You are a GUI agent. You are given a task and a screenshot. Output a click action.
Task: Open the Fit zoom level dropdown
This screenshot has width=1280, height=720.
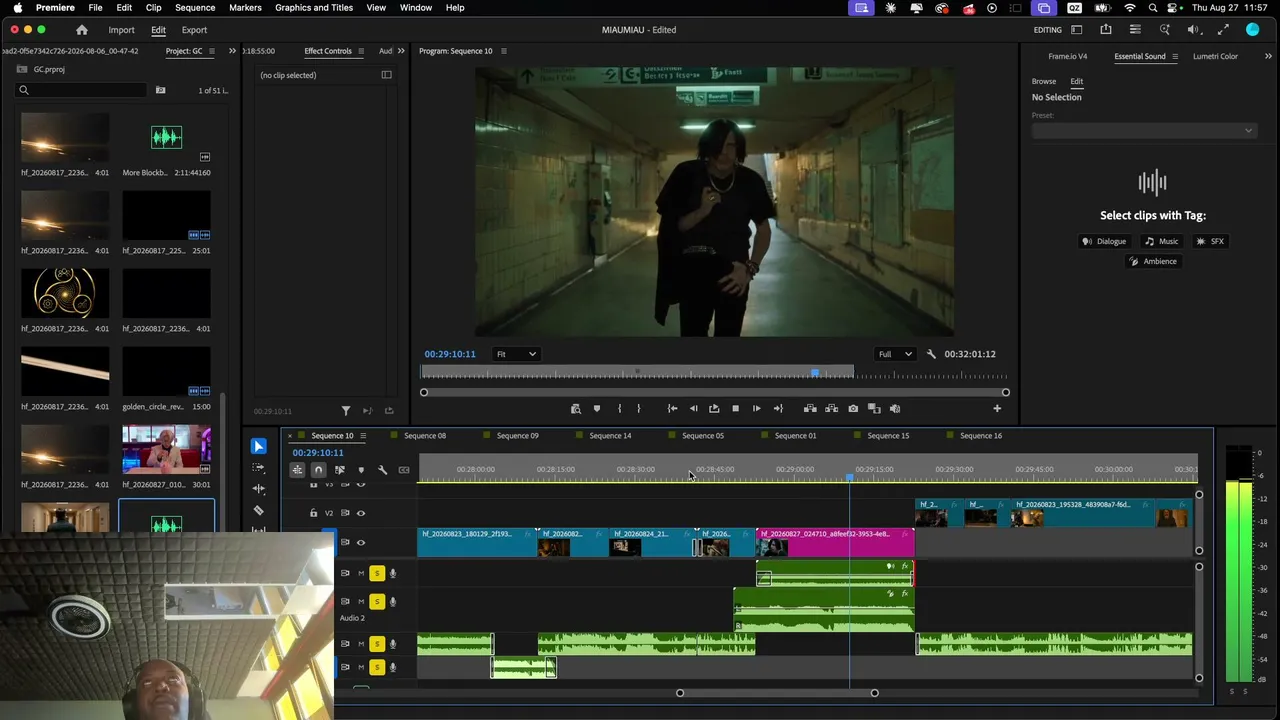tap(517, 354)
